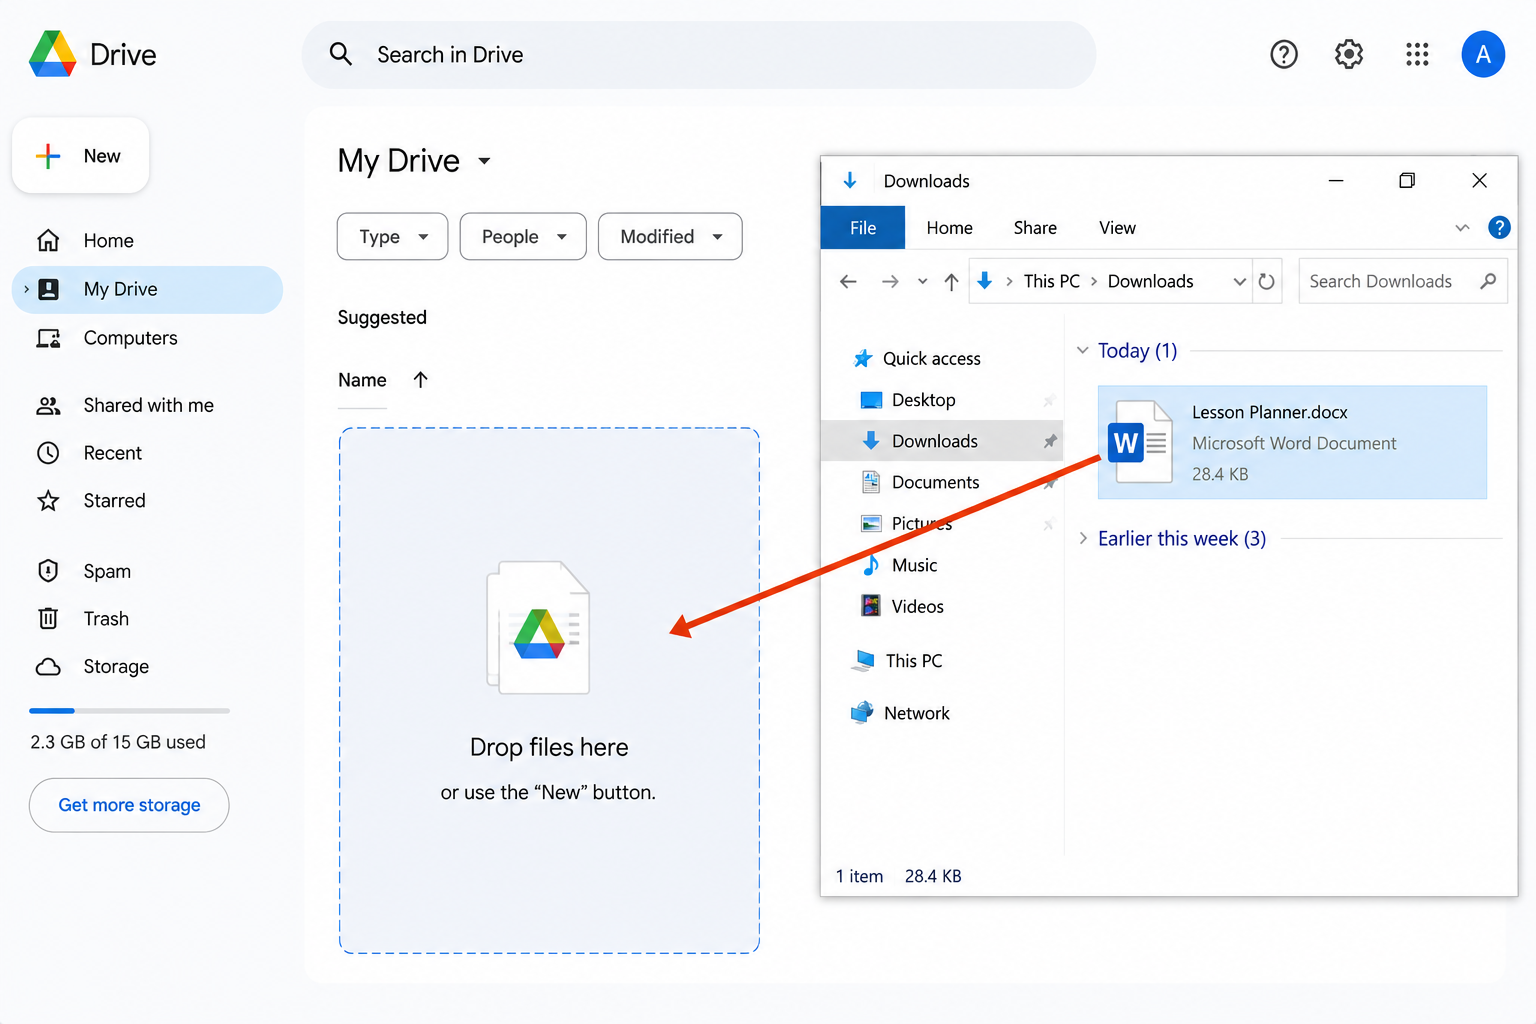Screen dimensions: 1536x1024
Task: Go up one folder level in Explorer
Action: [951, 282]
